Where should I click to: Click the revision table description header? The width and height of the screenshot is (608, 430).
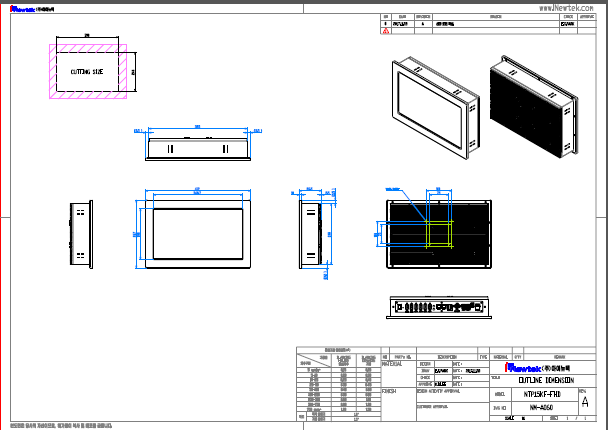[x=496, y=17]
